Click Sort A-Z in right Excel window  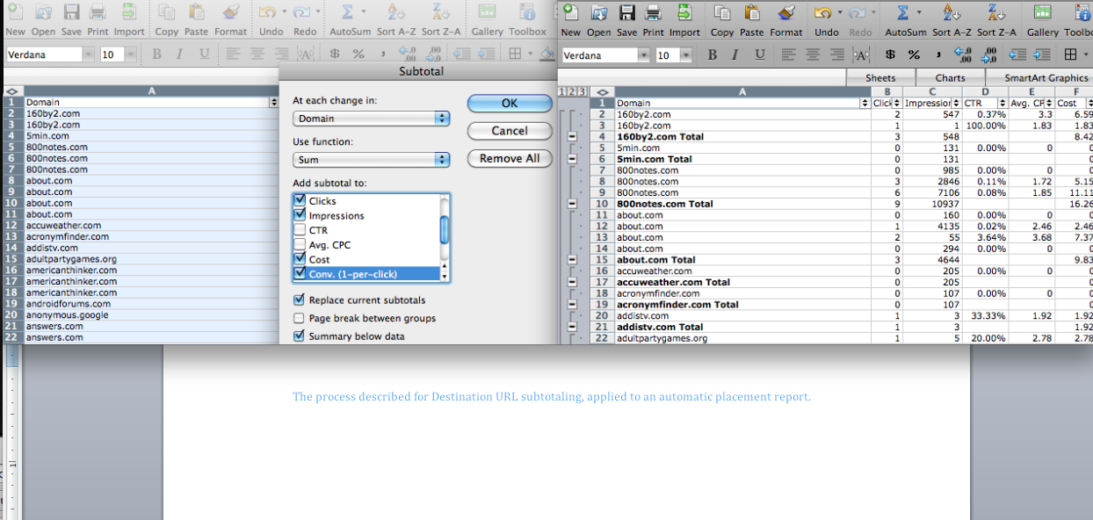coord(951,13)
